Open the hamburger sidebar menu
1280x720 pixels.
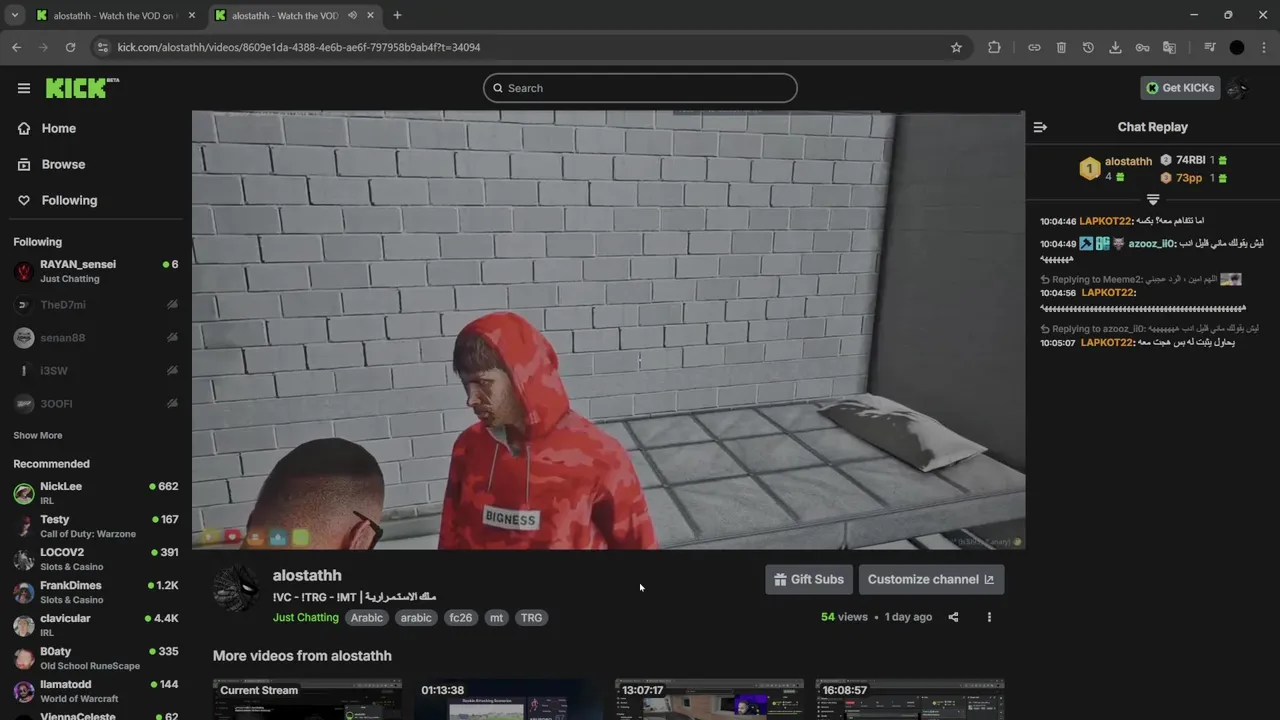(x=24, y=88)
